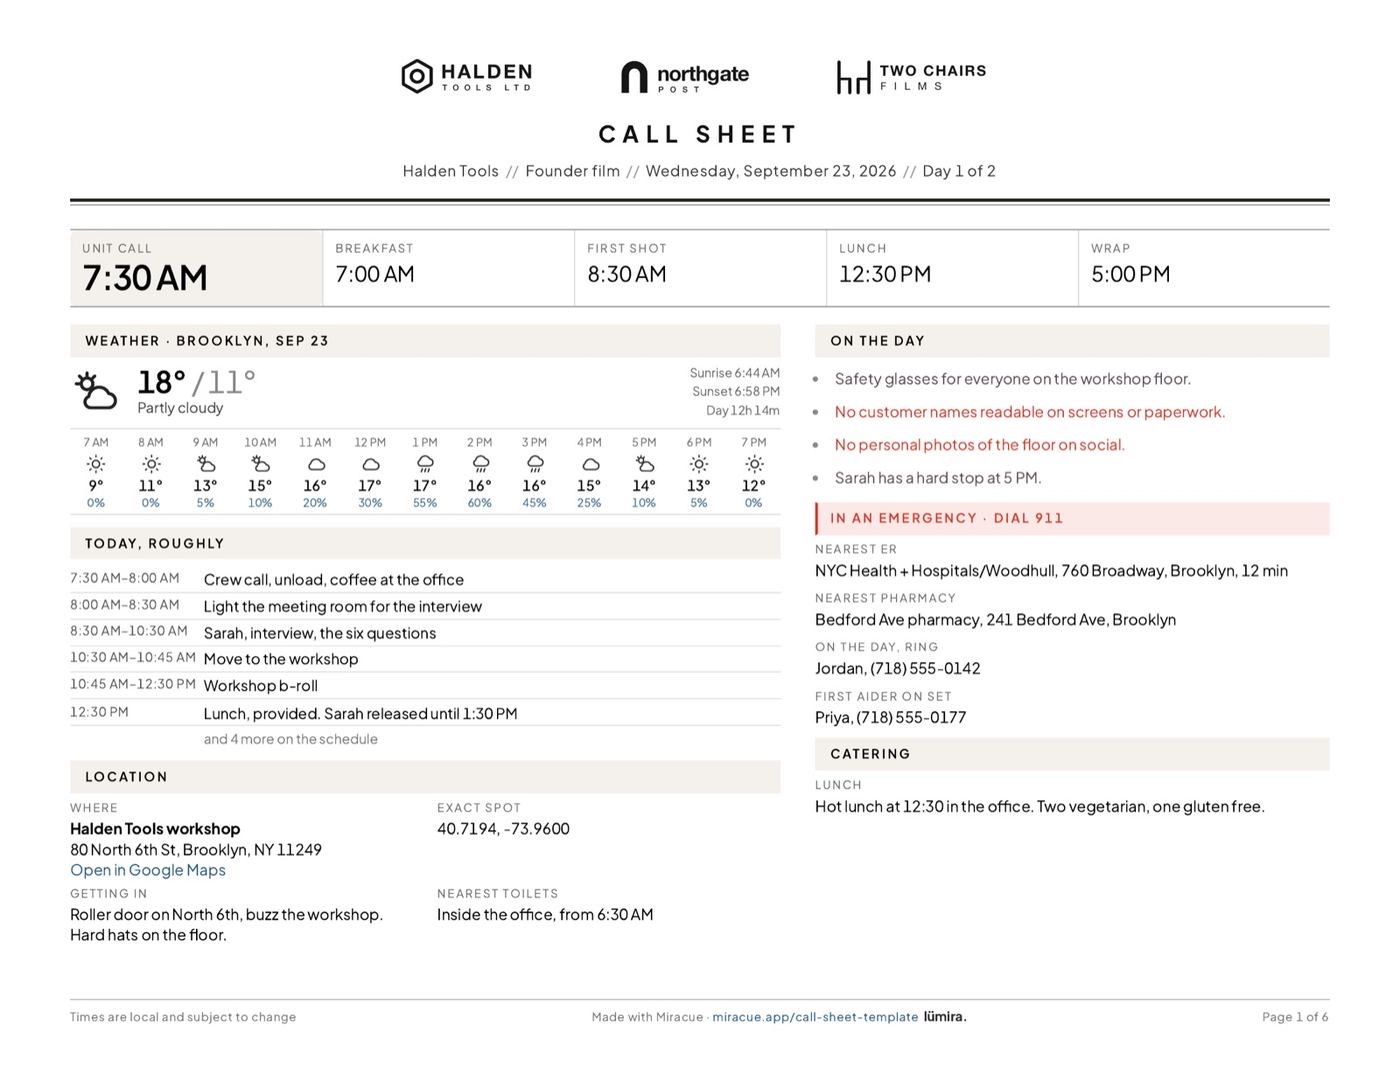
Task: Select the 7 AM sunny weather icon
Action: [x=96, y=464]
